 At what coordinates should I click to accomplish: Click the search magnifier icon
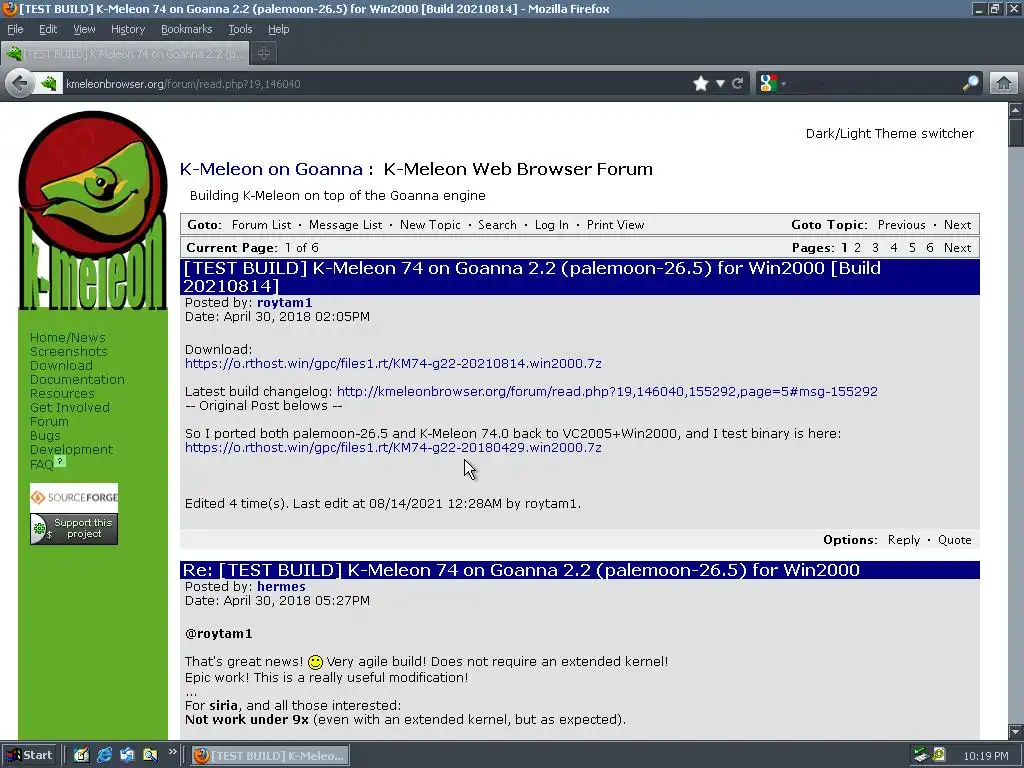click(970, 84)
